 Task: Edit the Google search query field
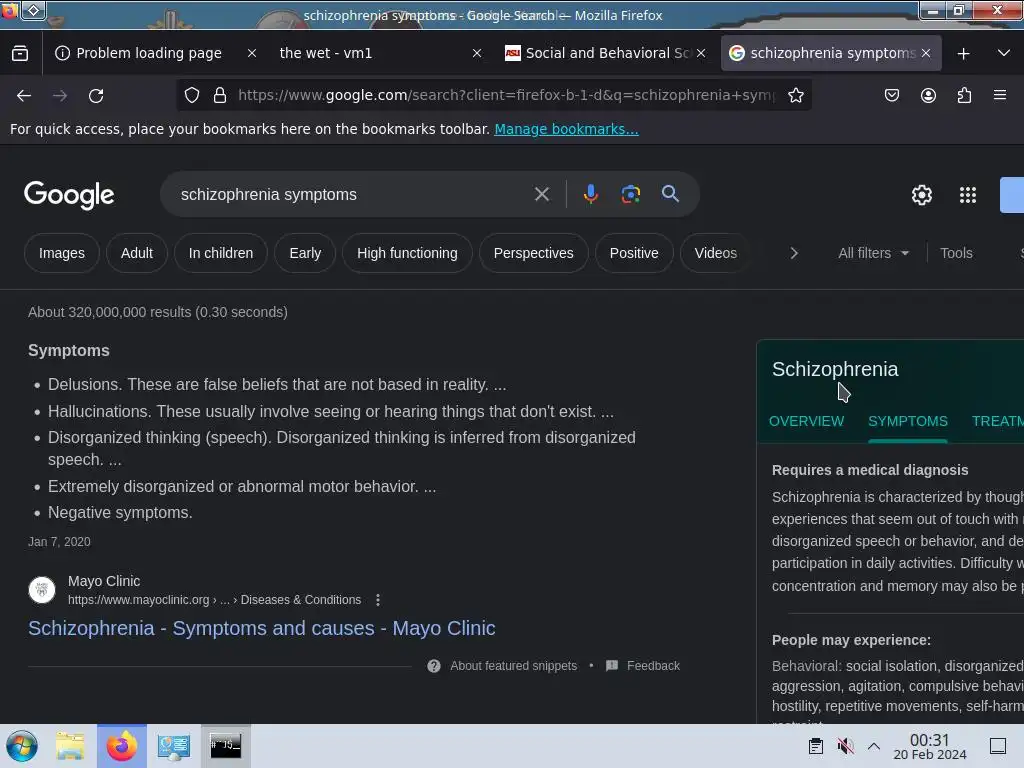pyautogui.click(x=349, y=195)
